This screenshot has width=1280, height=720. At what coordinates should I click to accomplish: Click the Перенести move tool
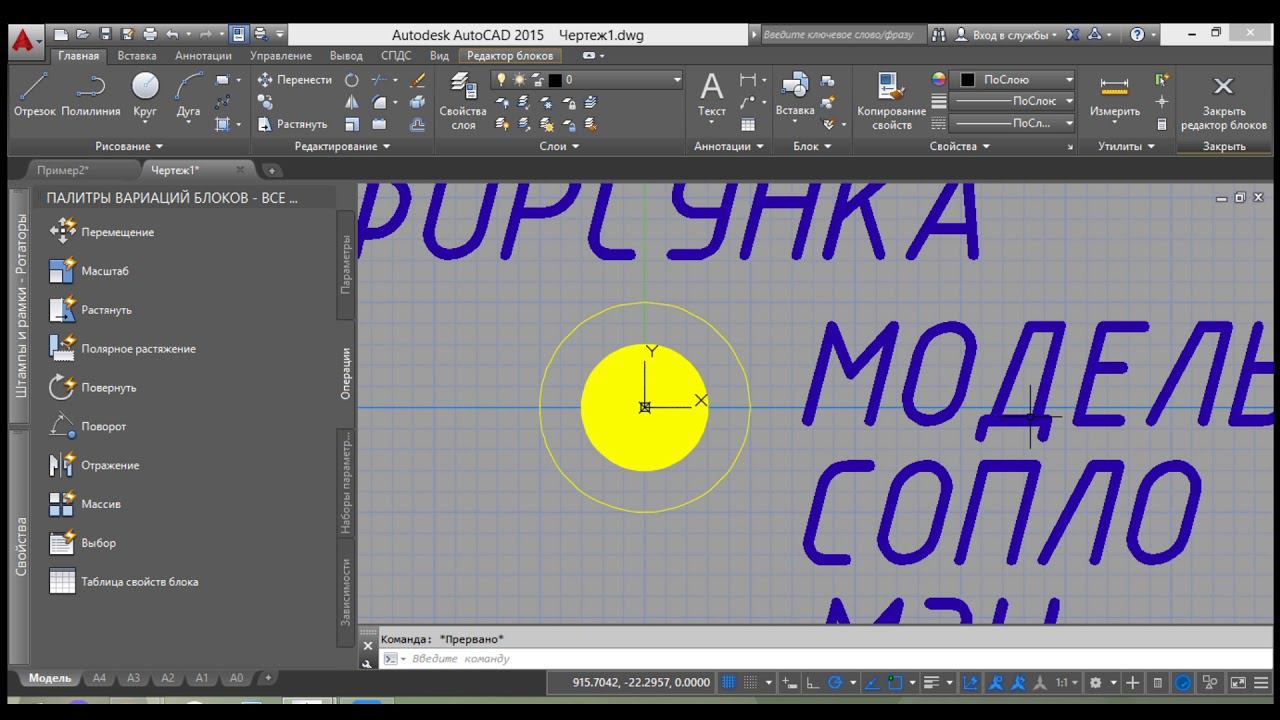[295, 80]
